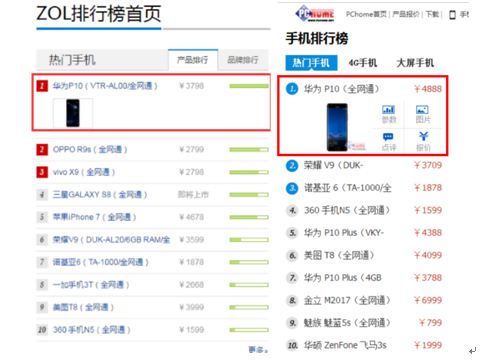Click the 热门手机 heading in ZOL panel
This screenshot has height=362, width=492.
72,60
